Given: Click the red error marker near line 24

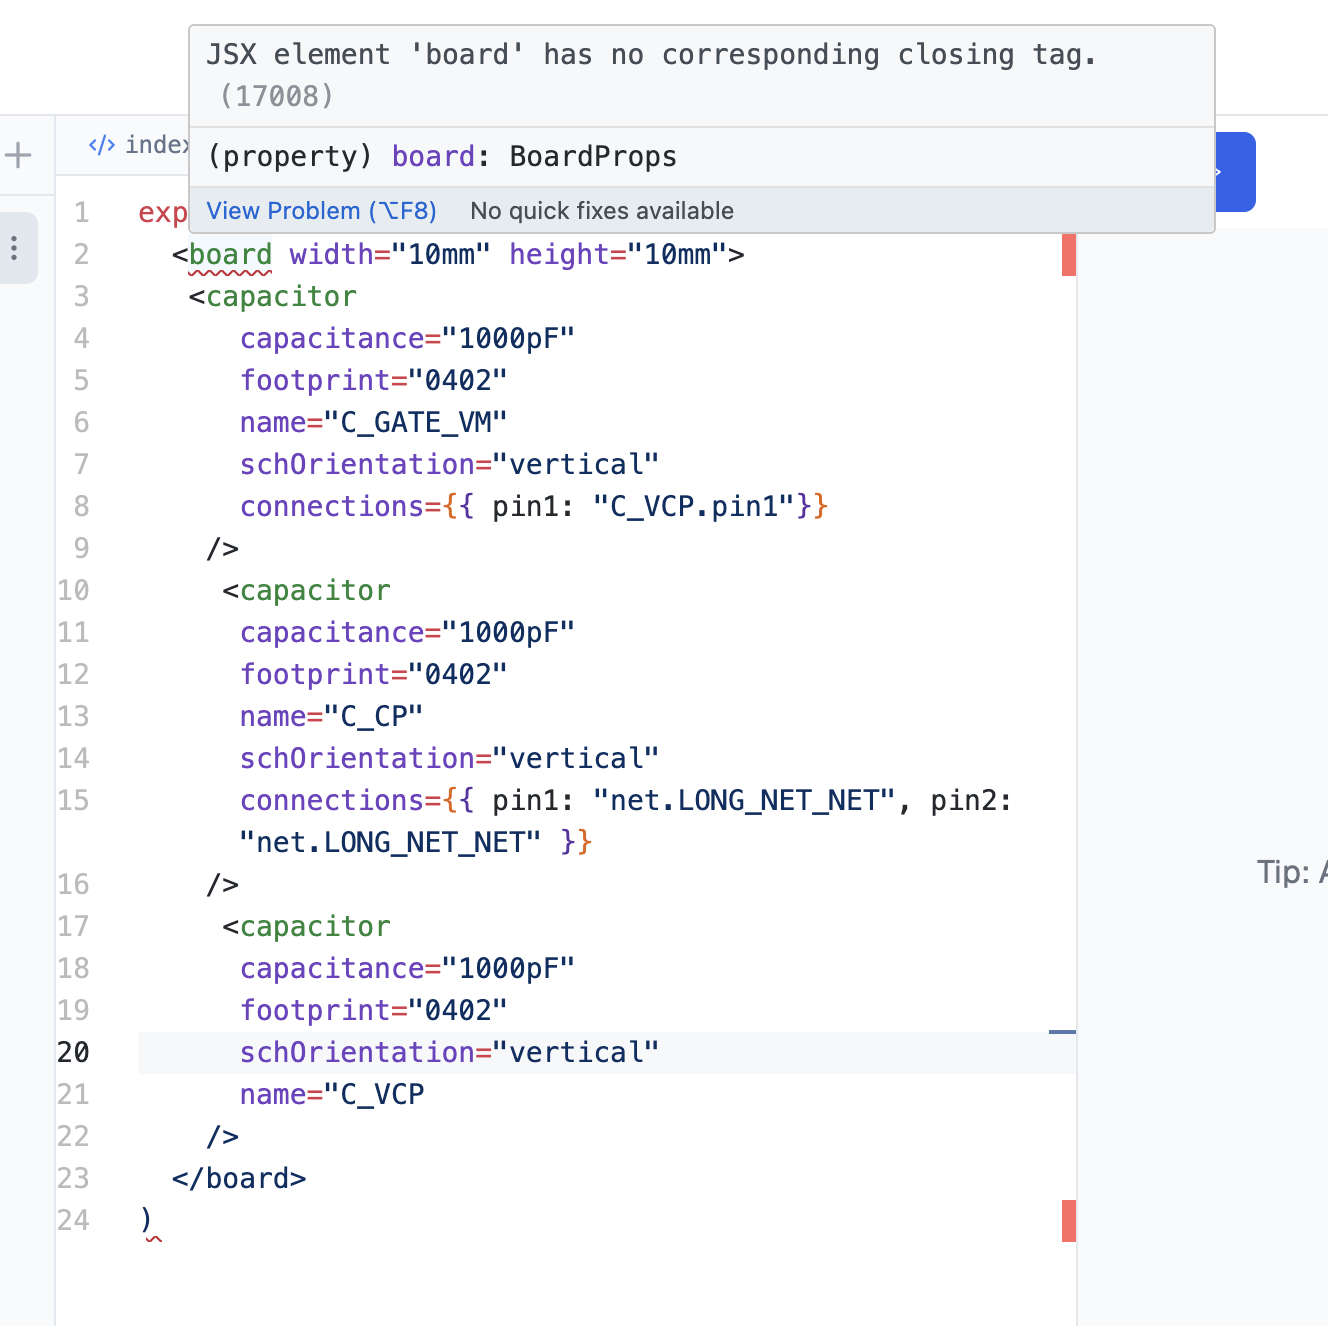Looking at the screenshot, I should pos(1069,1221).
